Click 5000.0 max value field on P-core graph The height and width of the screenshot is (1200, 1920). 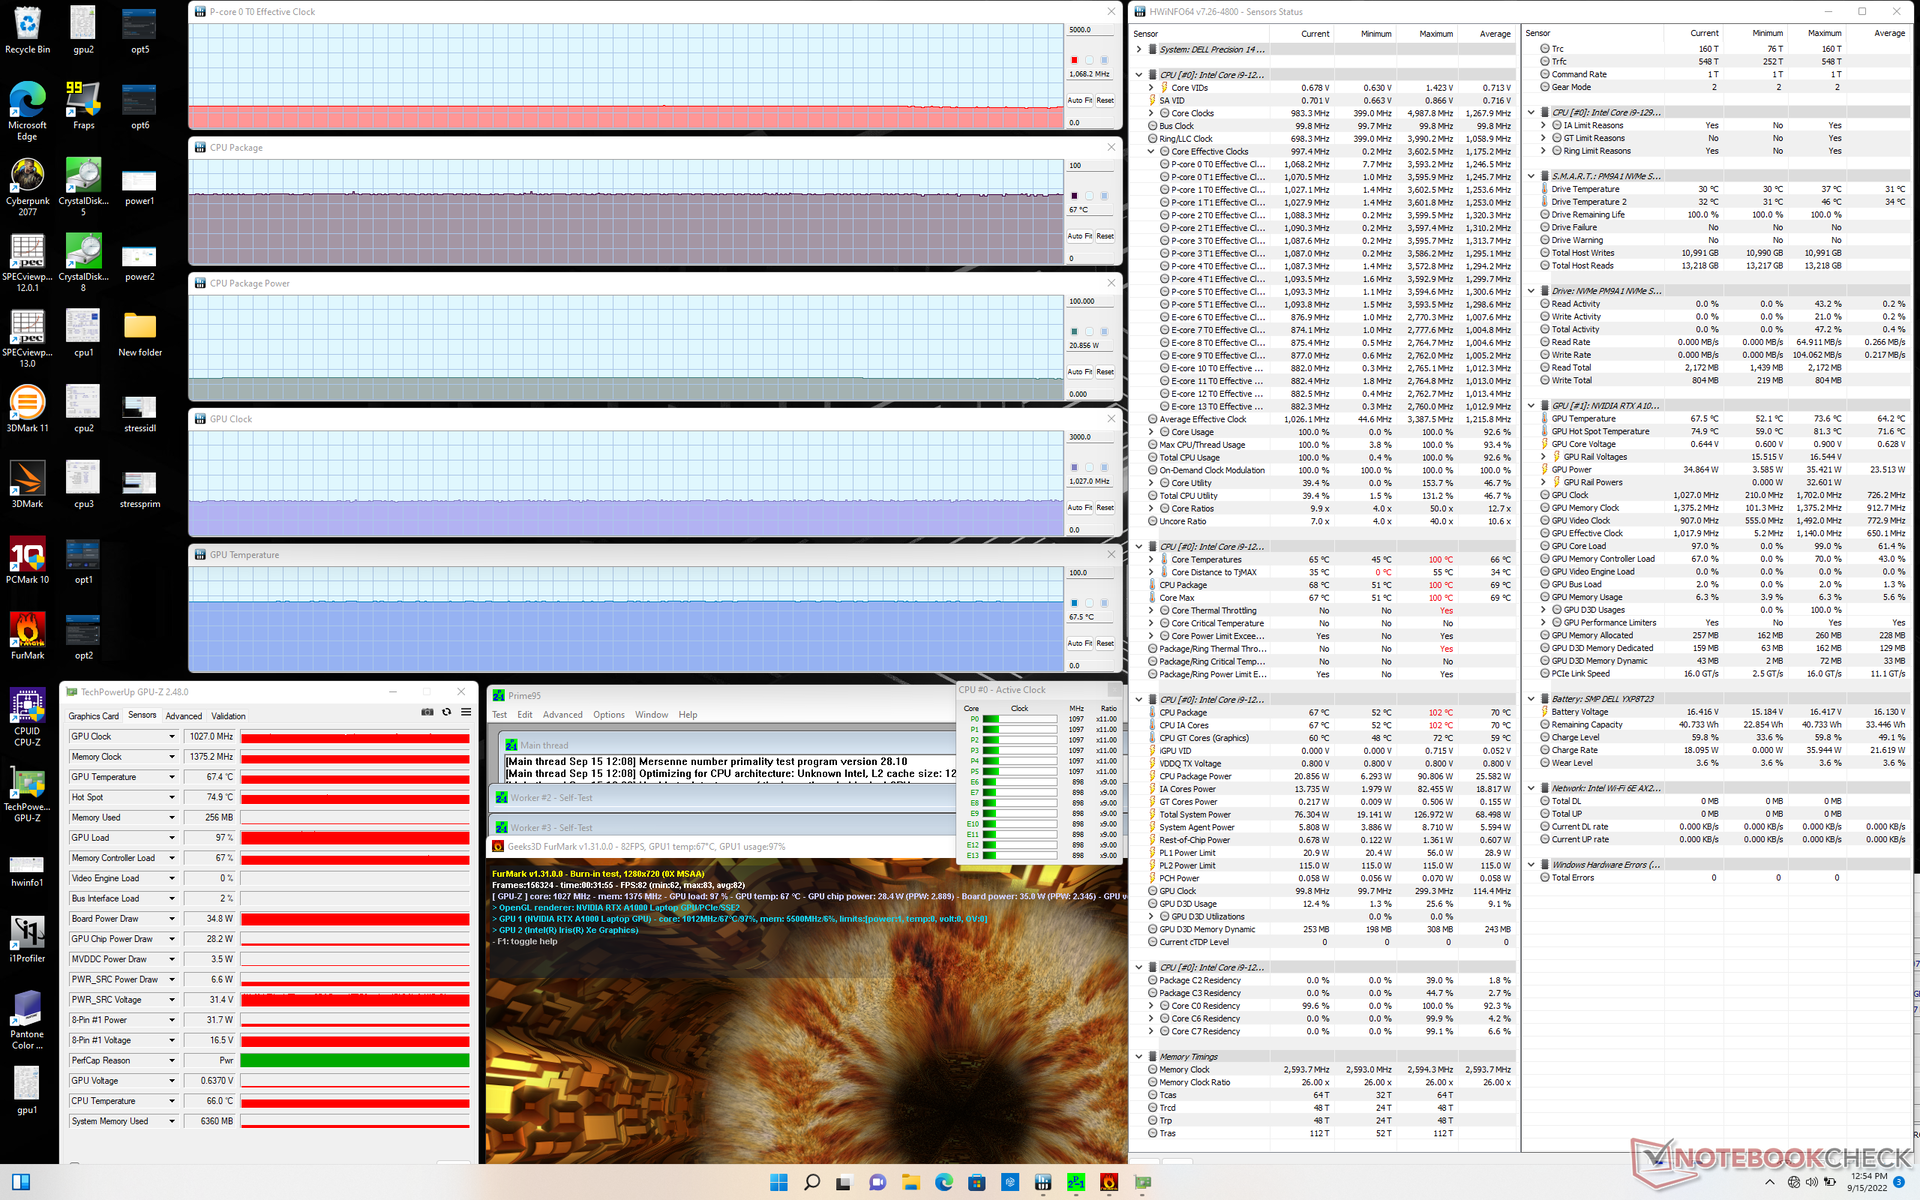[1090, 30]
